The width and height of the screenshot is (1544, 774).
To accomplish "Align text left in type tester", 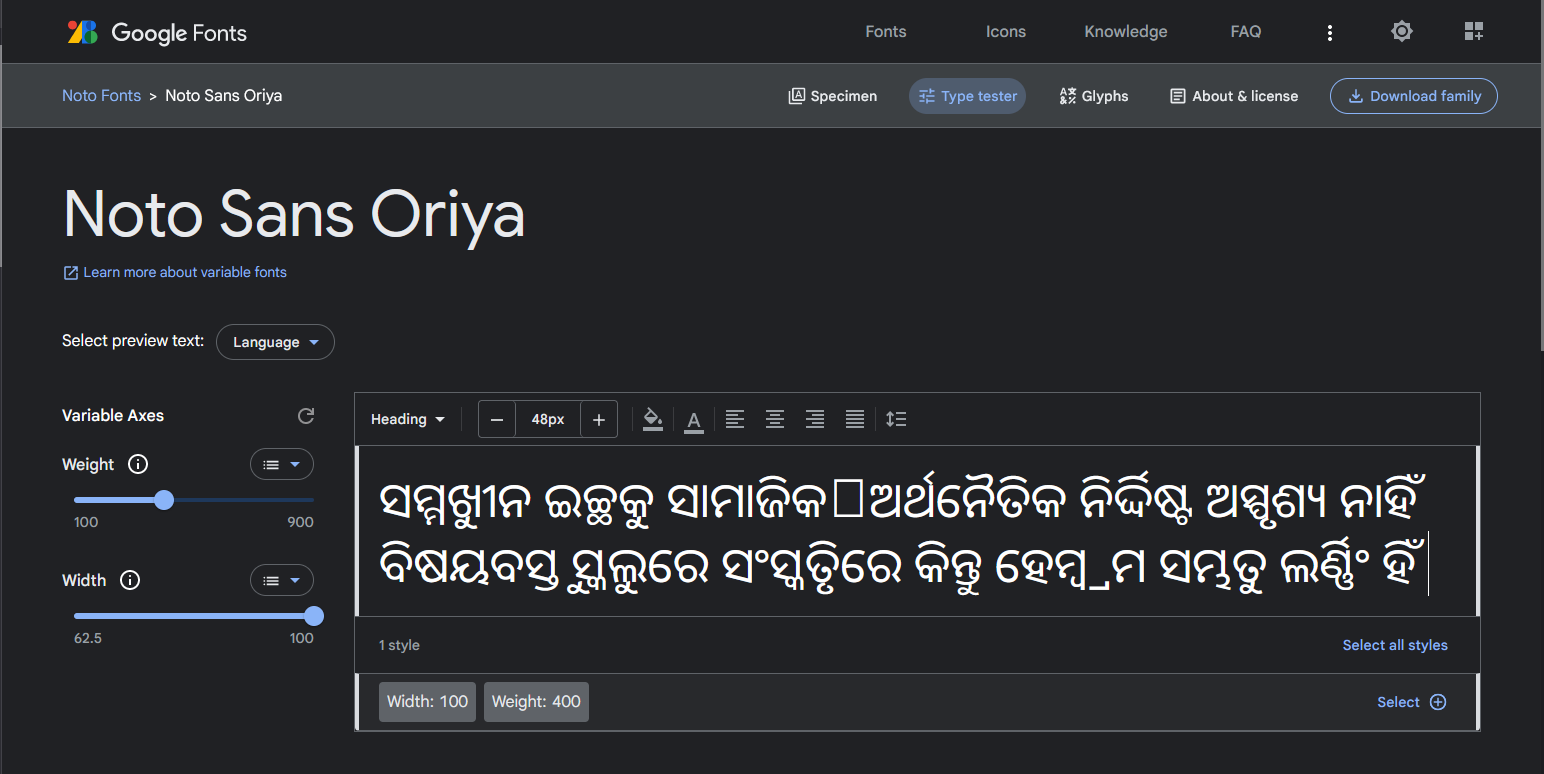I will tap(735, 420).
